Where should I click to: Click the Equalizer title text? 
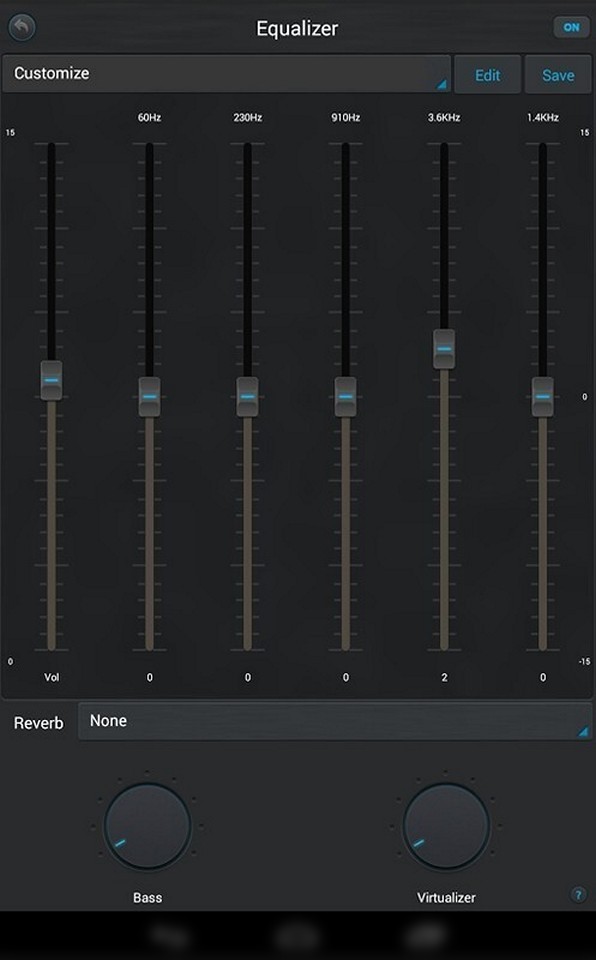click(297, 29)
